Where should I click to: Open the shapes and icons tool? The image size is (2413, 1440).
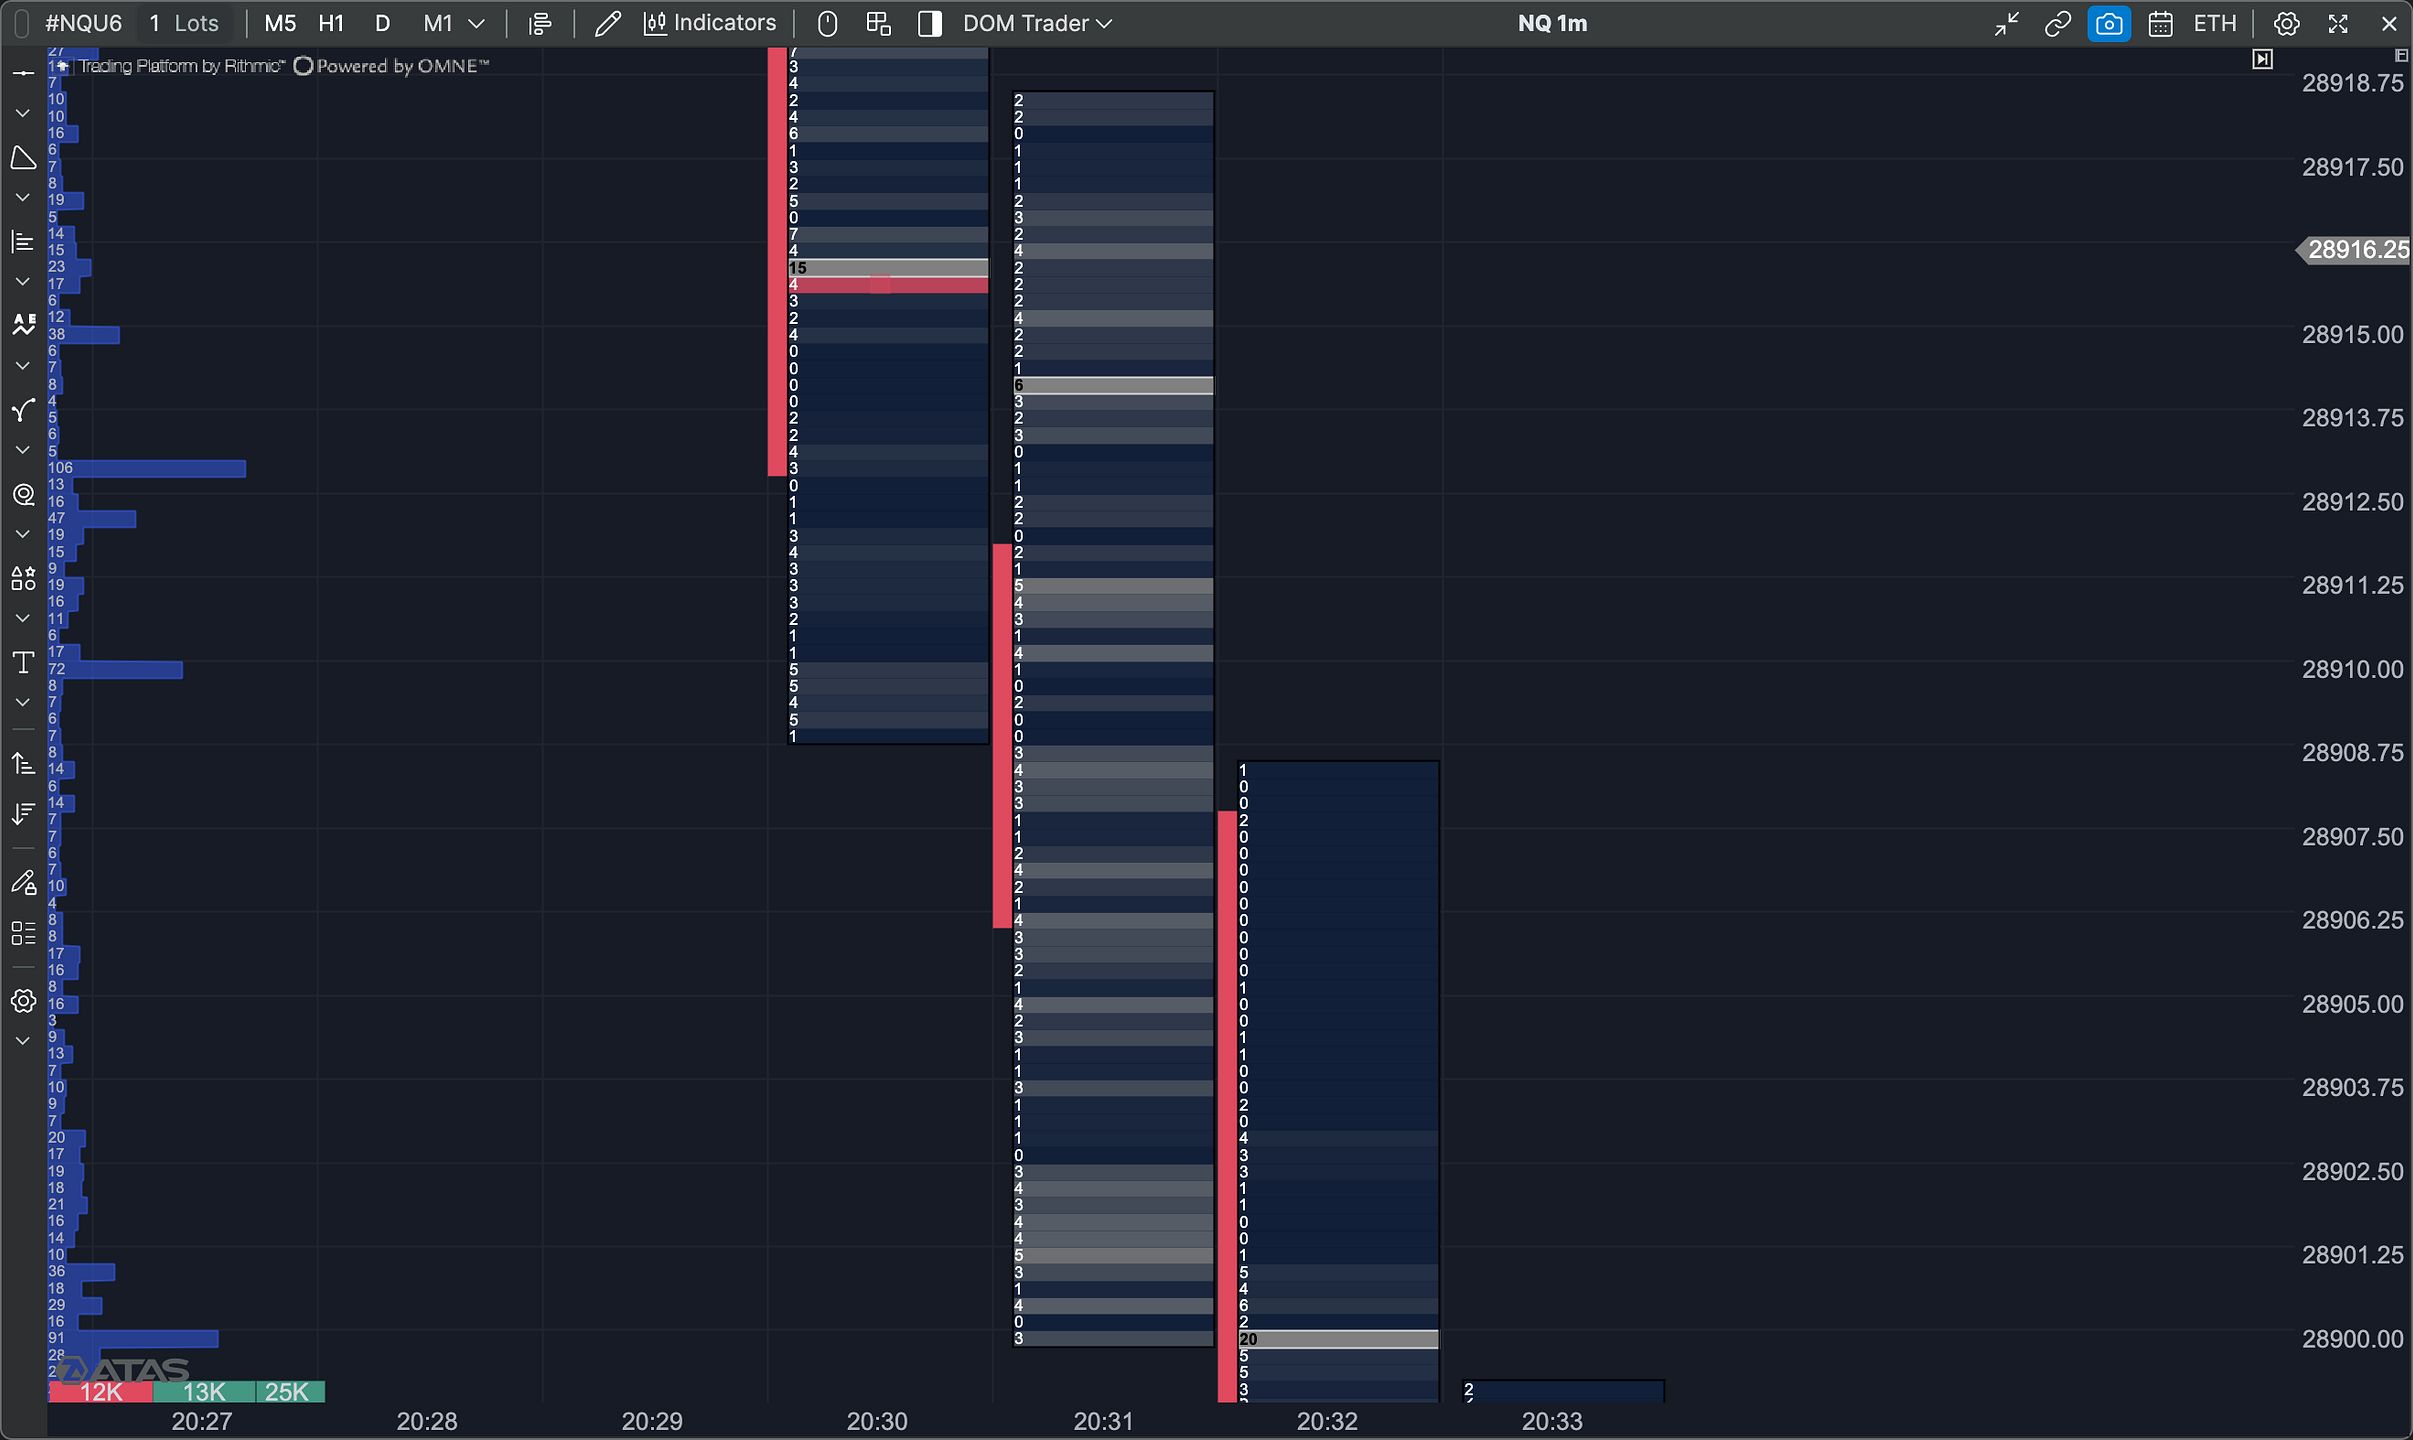23,578
